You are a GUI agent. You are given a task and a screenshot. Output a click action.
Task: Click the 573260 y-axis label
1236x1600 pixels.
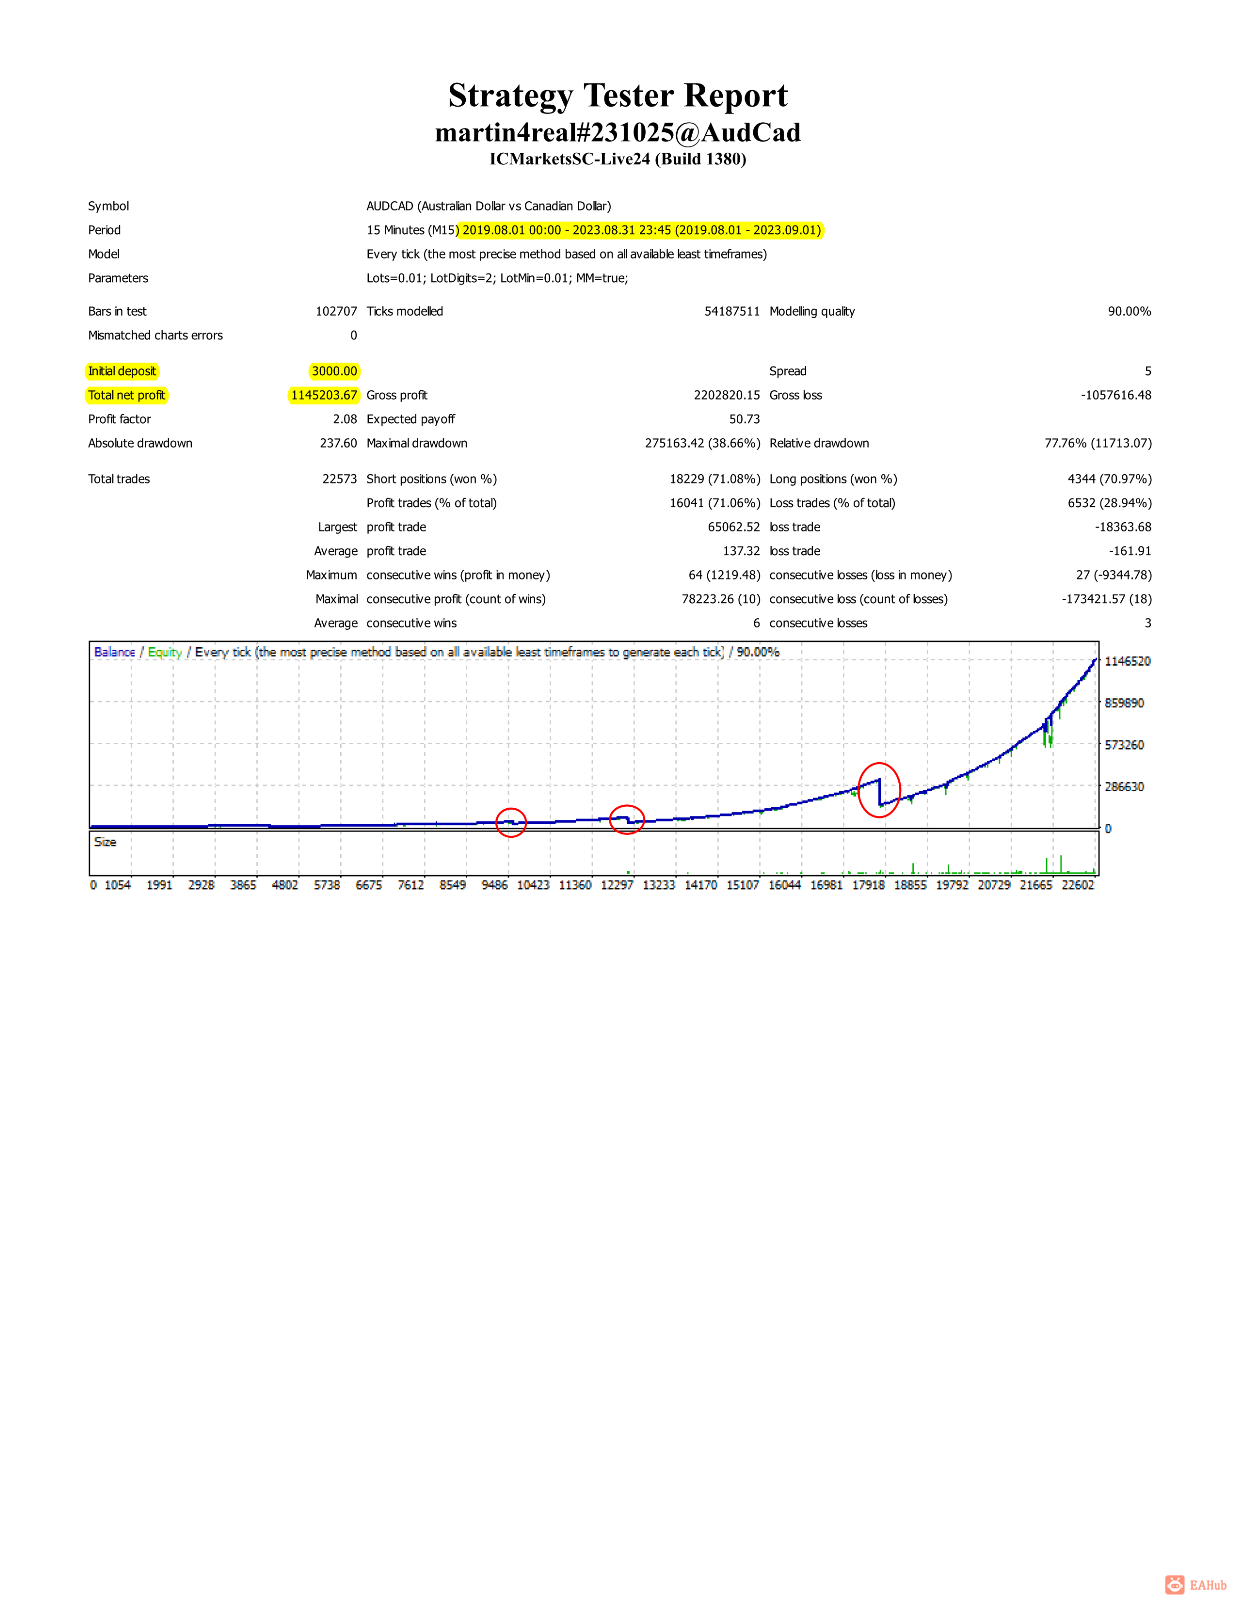tap(1124, 745)
